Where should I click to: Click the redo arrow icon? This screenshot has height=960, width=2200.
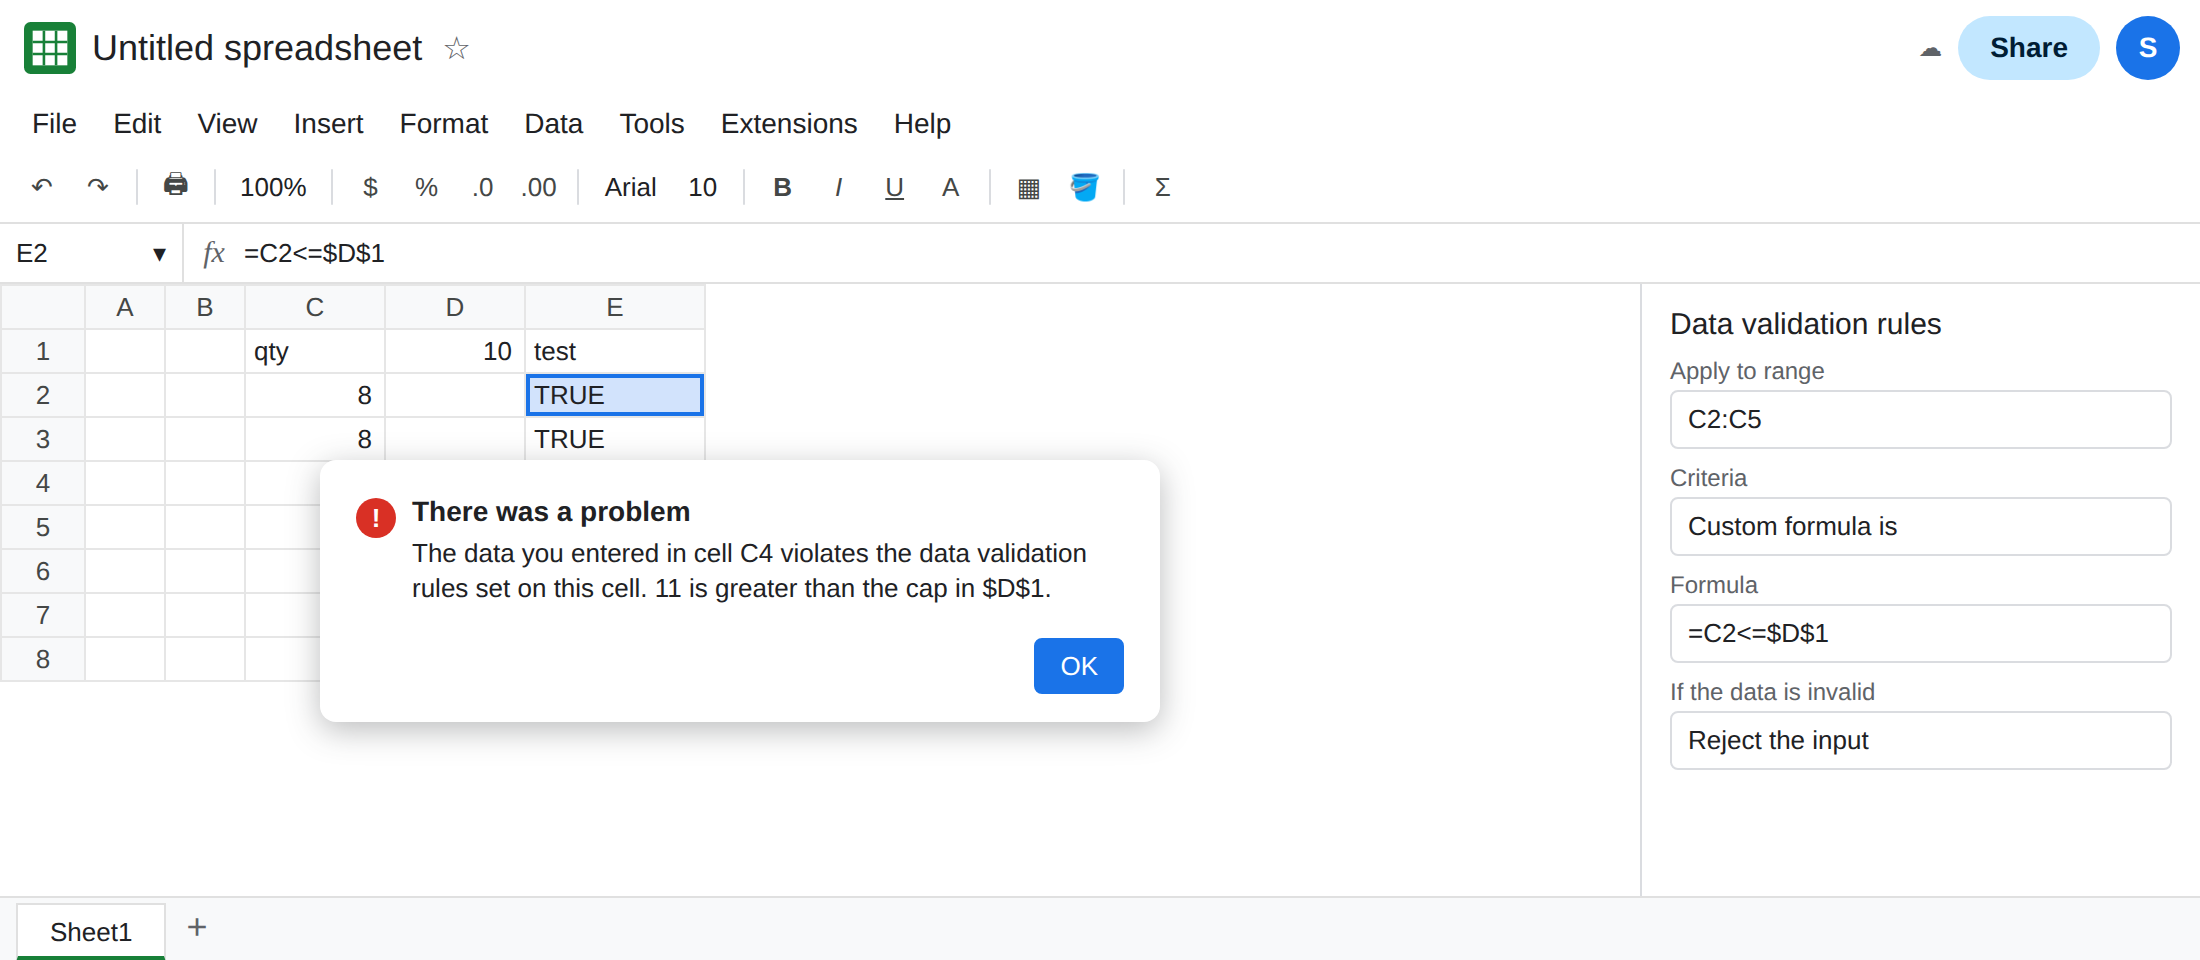pyautogui.click(x=98, y=187)
